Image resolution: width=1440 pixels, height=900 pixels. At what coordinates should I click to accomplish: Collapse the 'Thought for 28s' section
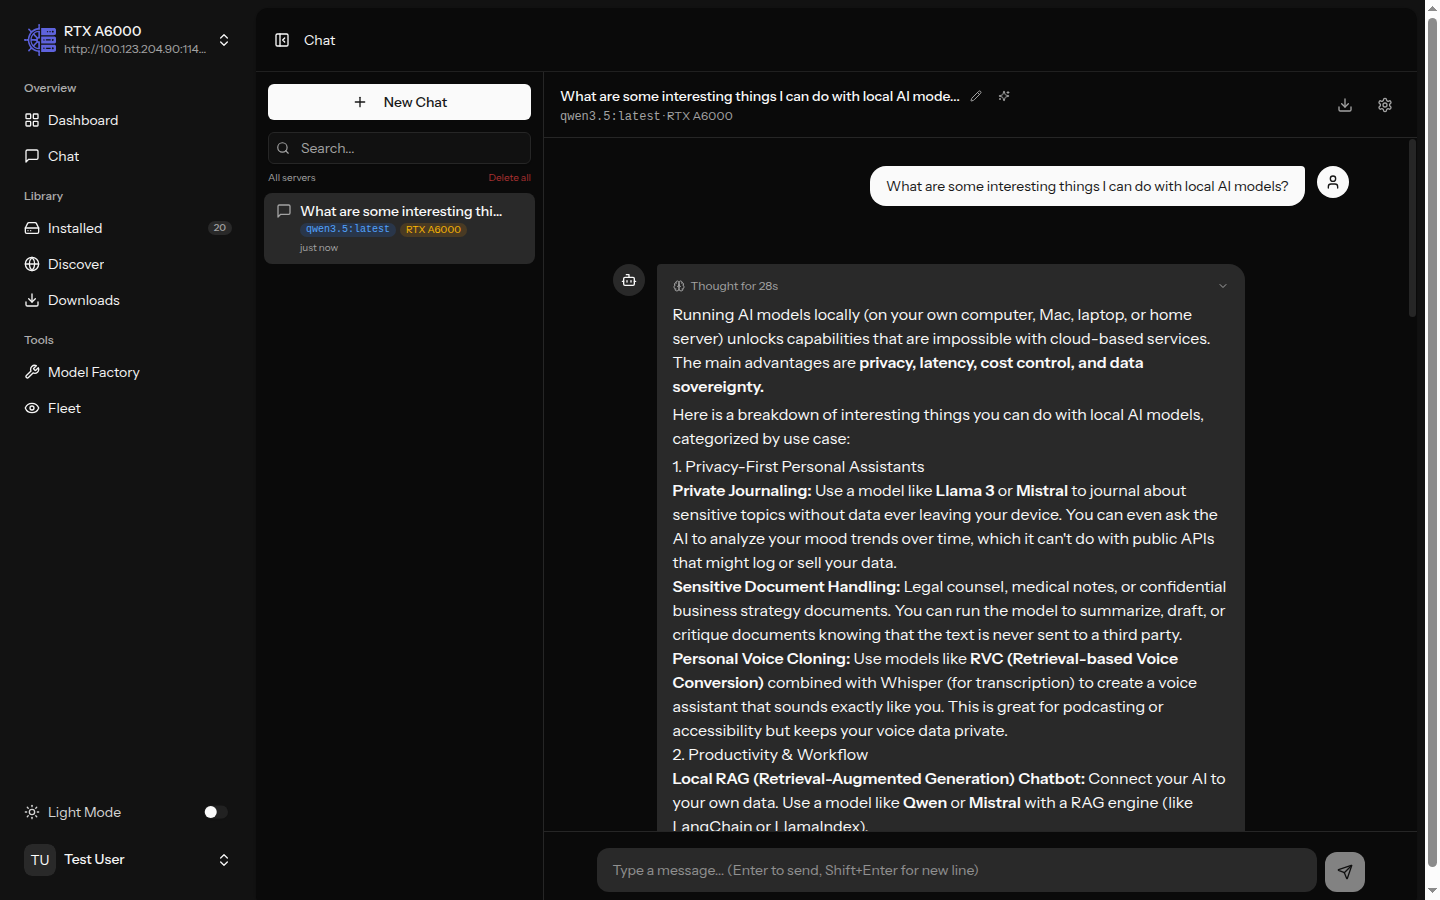(x=1222, y=286)
